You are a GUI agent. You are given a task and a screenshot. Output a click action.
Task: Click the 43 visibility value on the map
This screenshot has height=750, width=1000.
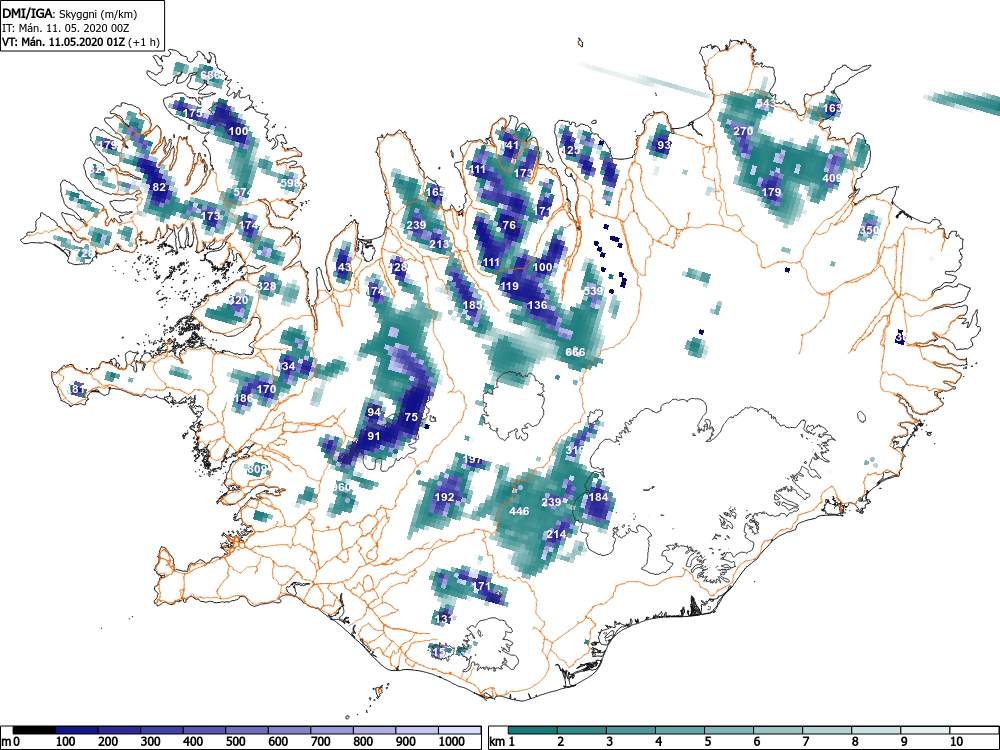(x=344, y=267)
